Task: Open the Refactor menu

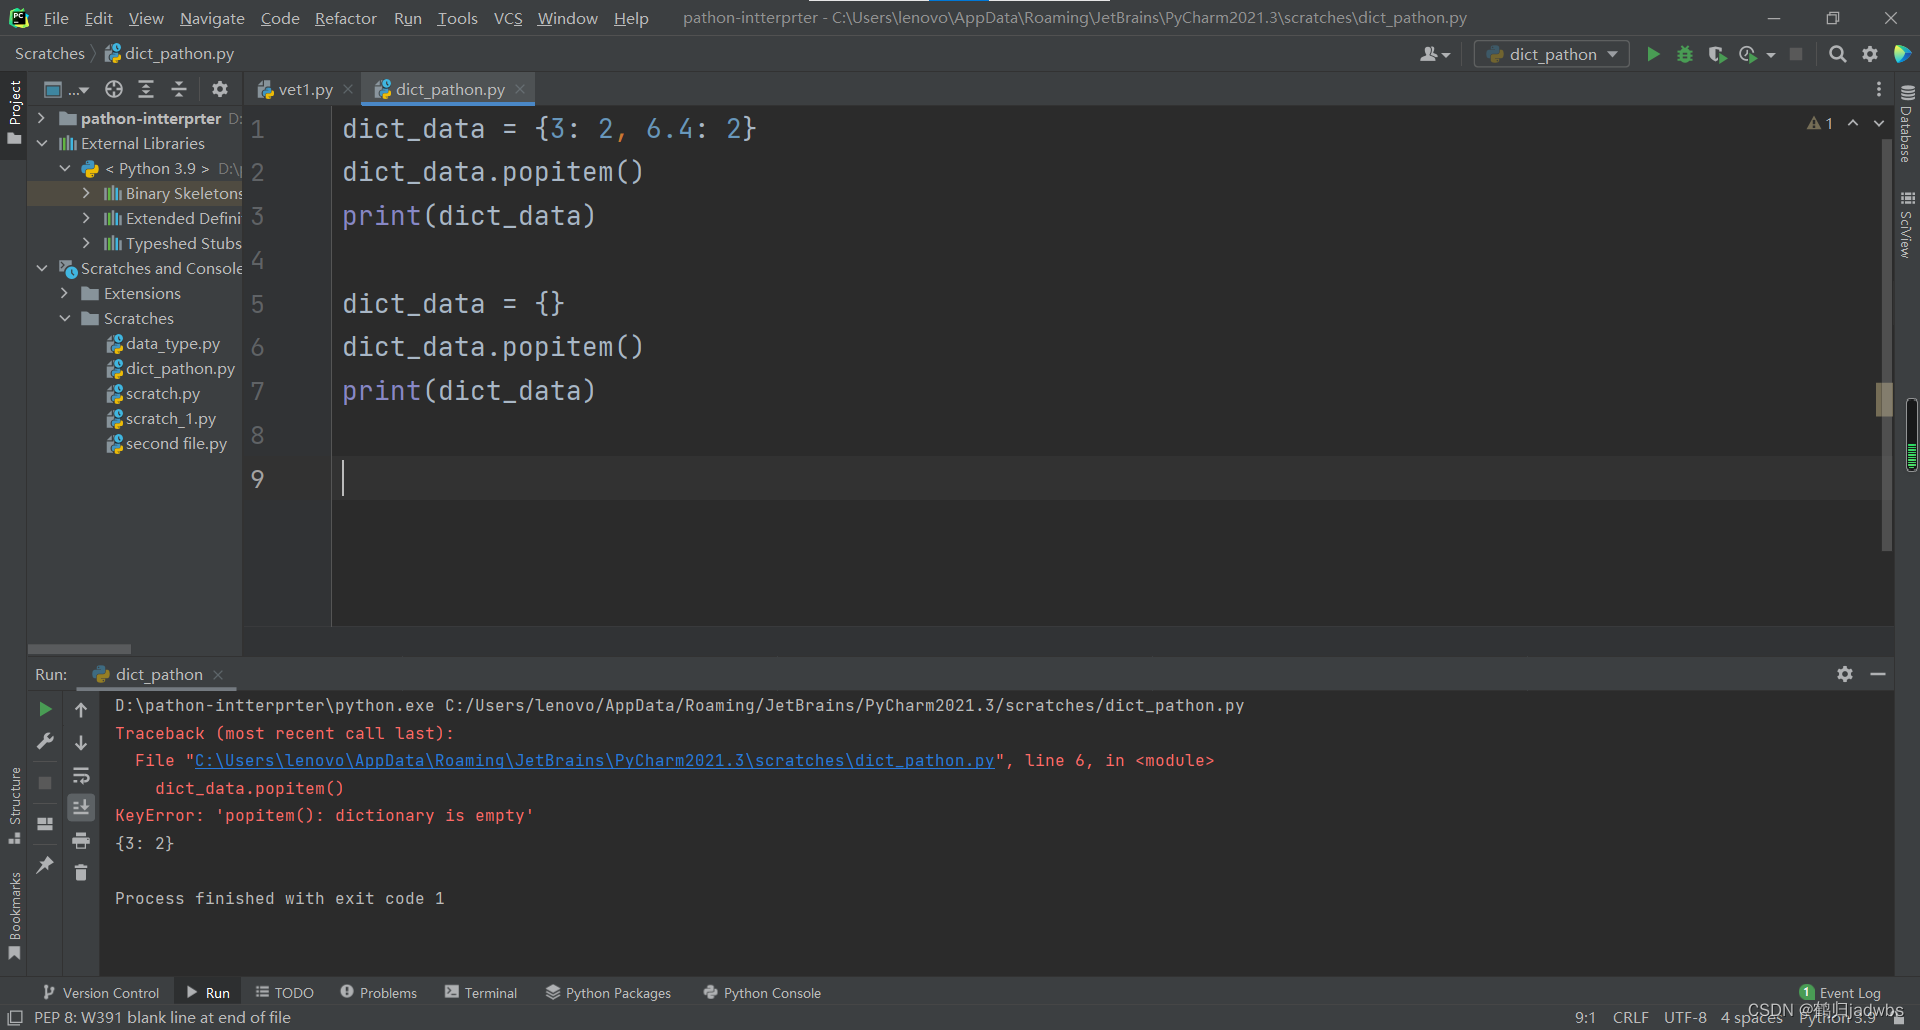Action: tap(345, 18)
